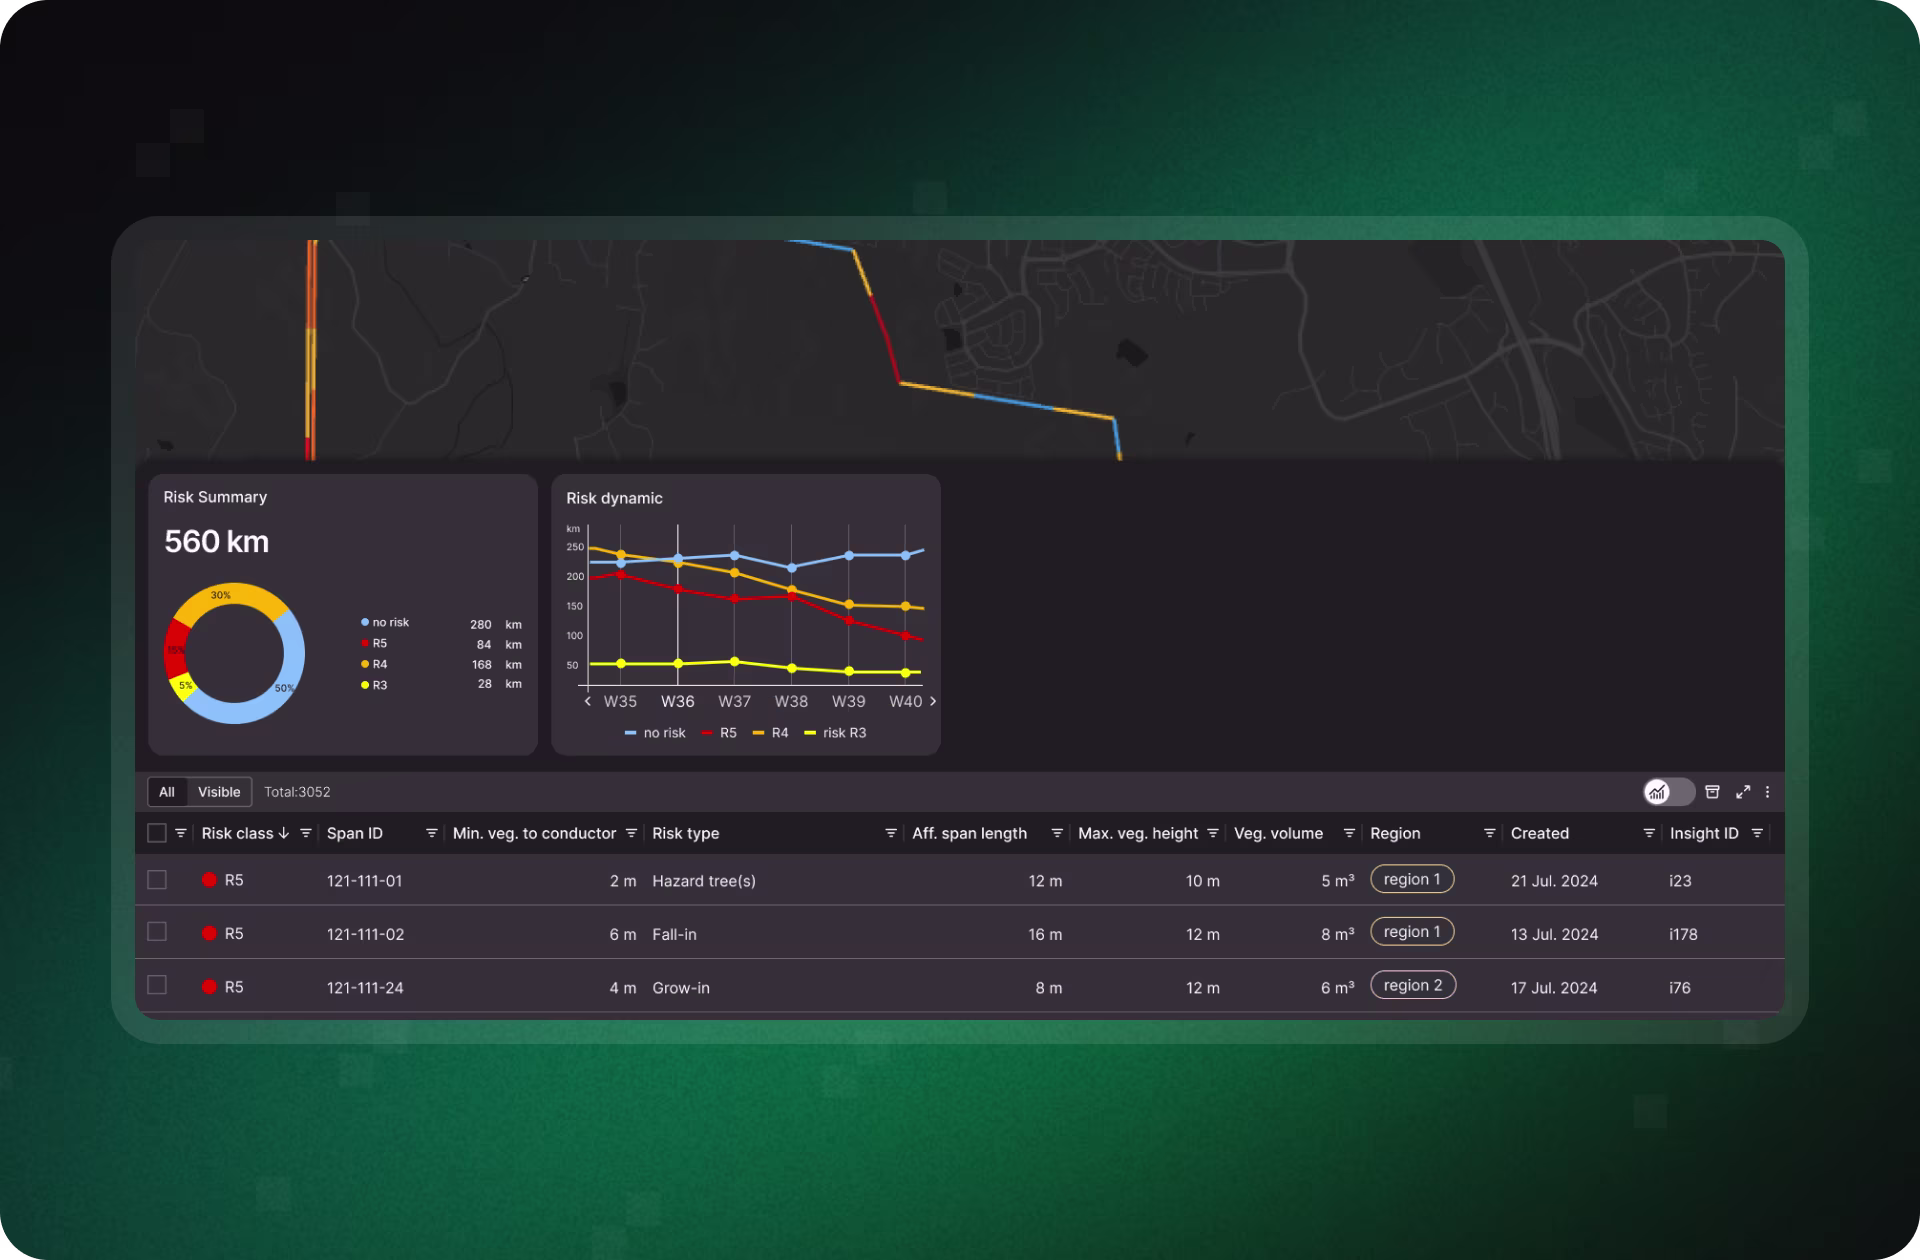Tick the select-all header checkbox
This screenshot has width=1920, height=1260.
157,833
